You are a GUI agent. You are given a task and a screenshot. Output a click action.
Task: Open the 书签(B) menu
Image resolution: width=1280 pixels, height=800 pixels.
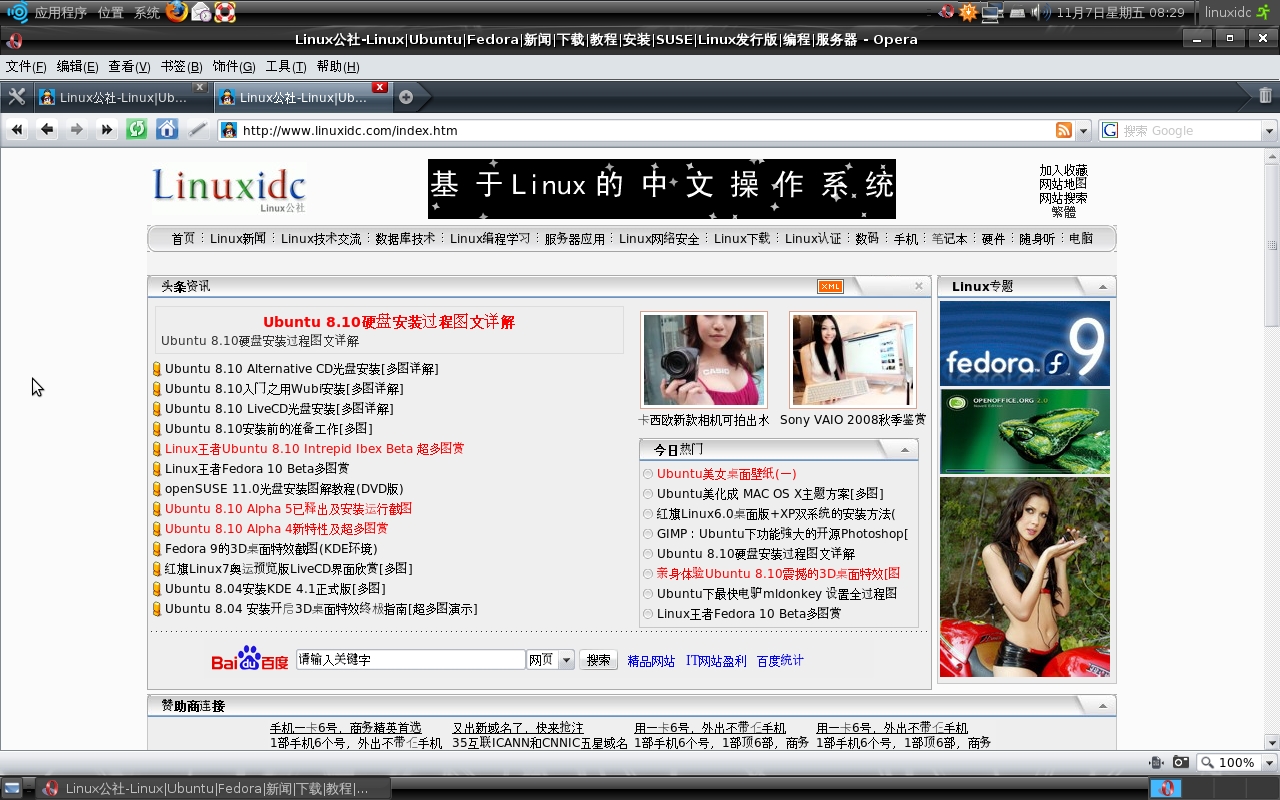(181, 67)
